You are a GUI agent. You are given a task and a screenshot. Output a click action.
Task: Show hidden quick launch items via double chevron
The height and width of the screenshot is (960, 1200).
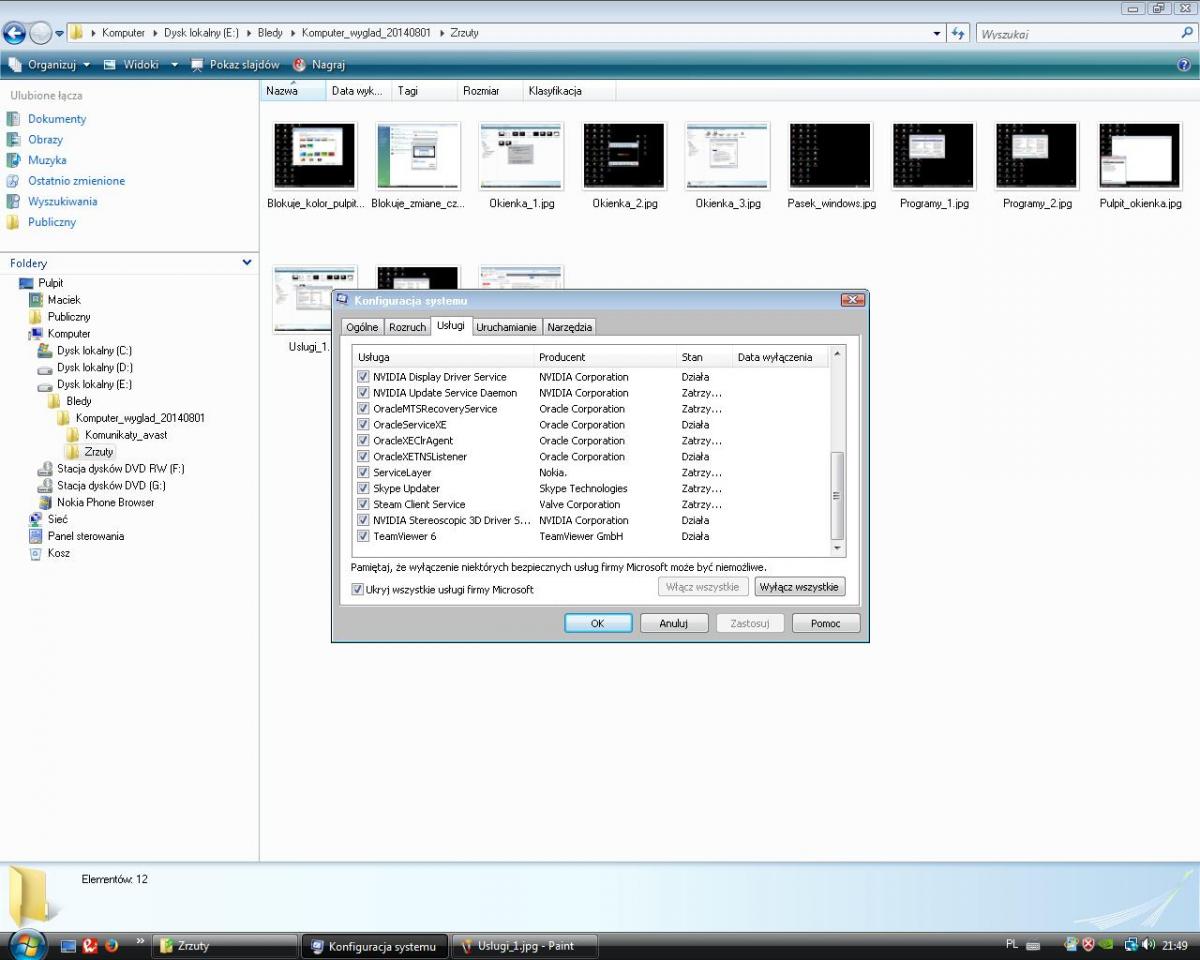click(x=140, y=941)
